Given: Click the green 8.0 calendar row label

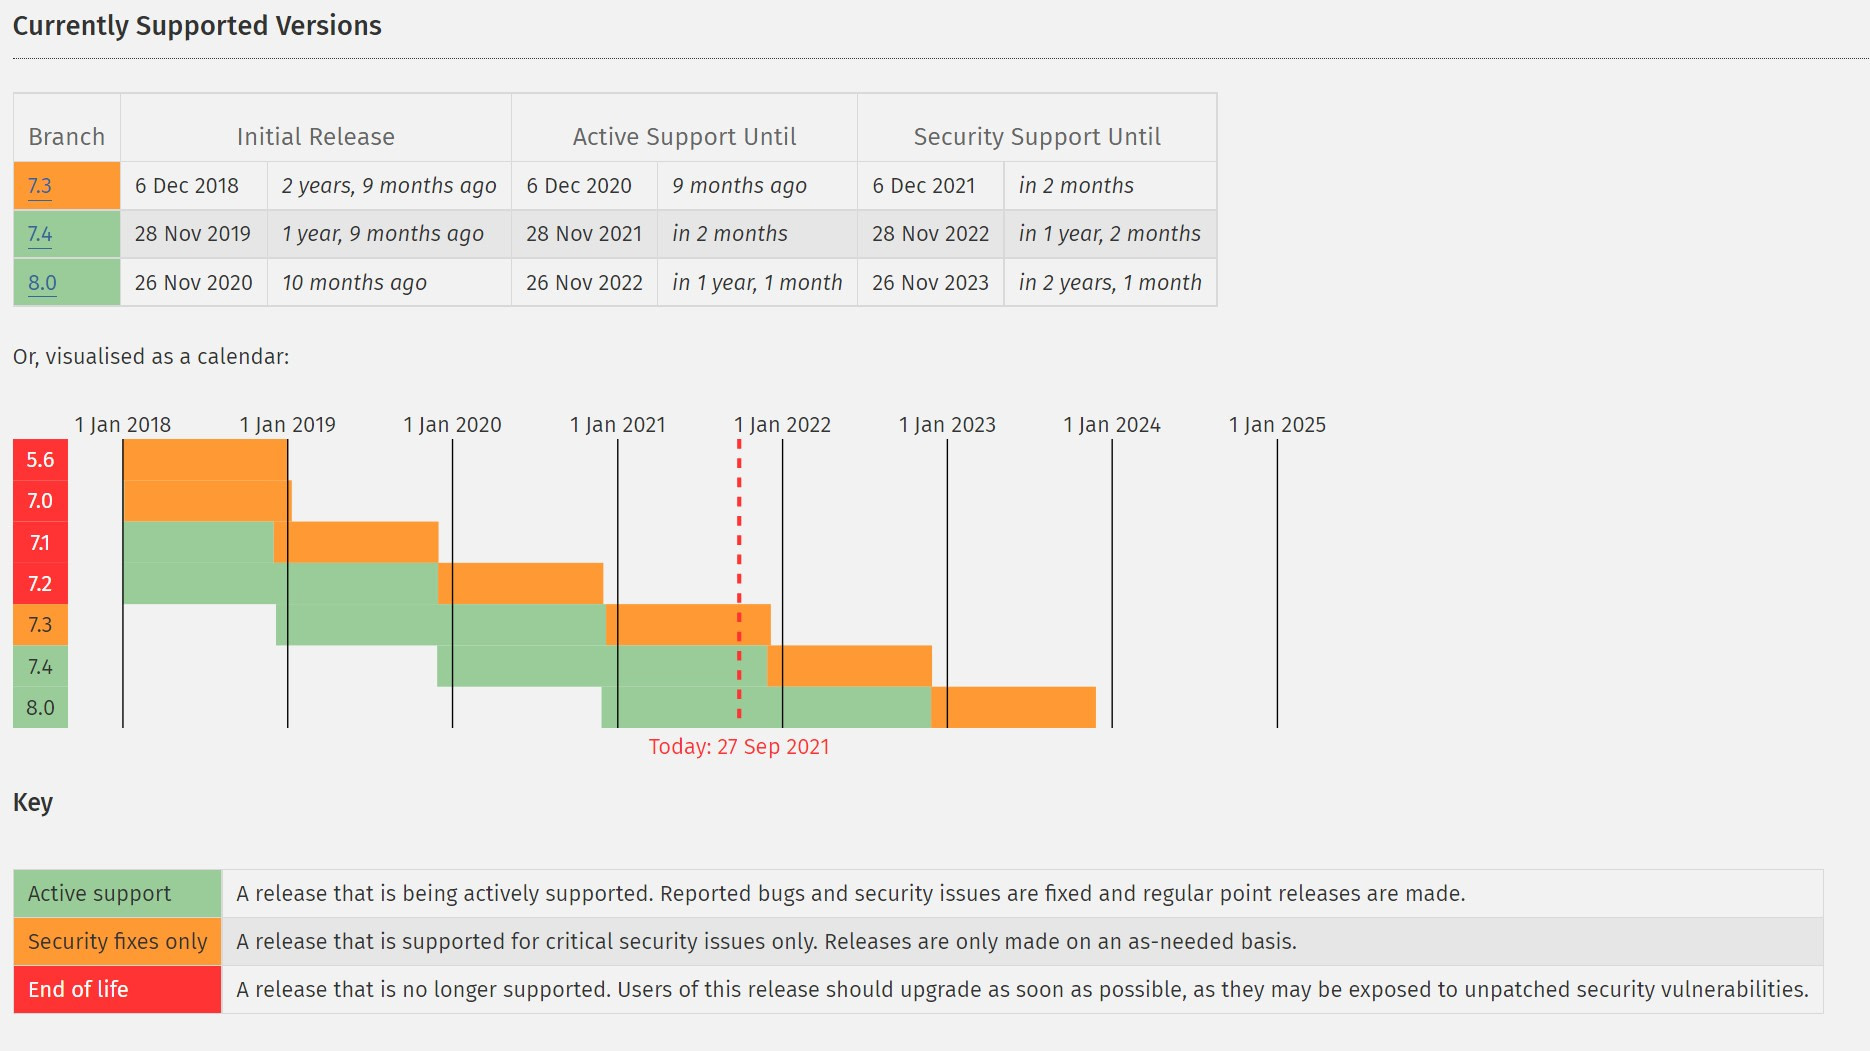Looking at the screenshot, I should pyautogui.click(x=40, y=708).
